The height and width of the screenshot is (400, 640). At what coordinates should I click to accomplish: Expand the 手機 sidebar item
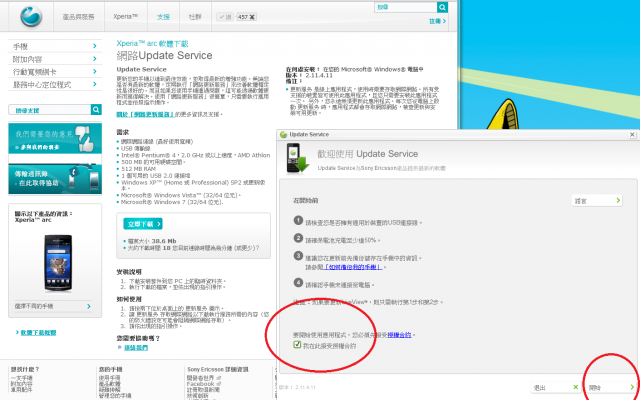tap(55, 46)
